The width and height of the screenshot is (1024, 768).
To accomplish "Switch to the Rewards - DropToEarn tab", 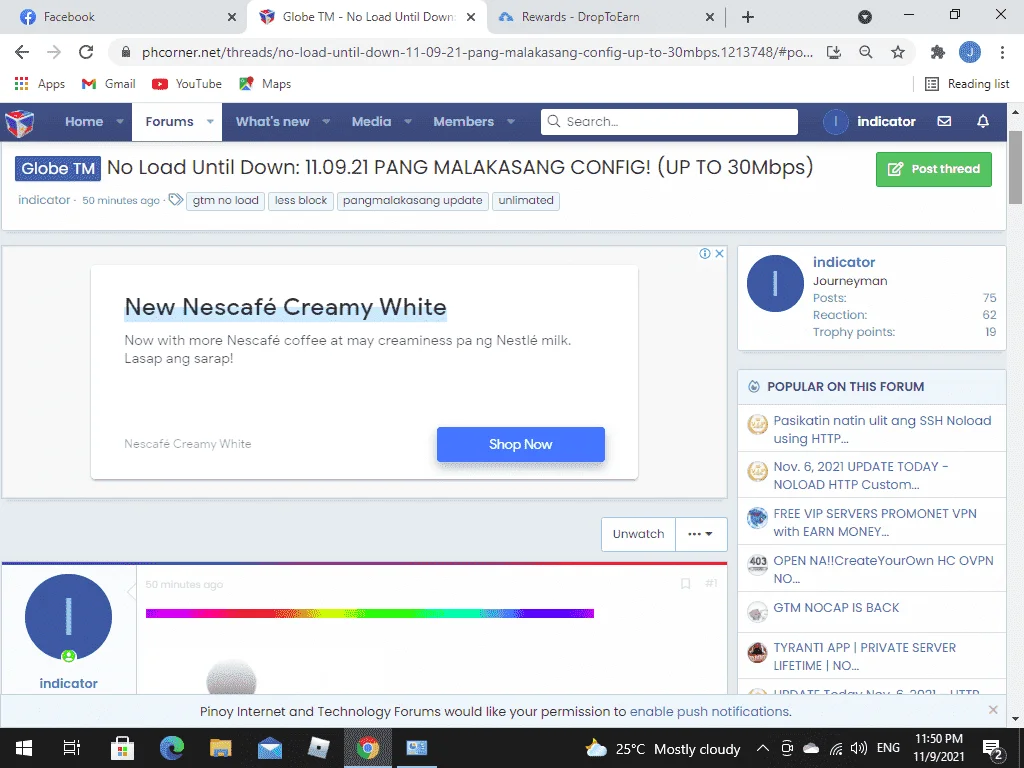I will click(x=605, y=17).
